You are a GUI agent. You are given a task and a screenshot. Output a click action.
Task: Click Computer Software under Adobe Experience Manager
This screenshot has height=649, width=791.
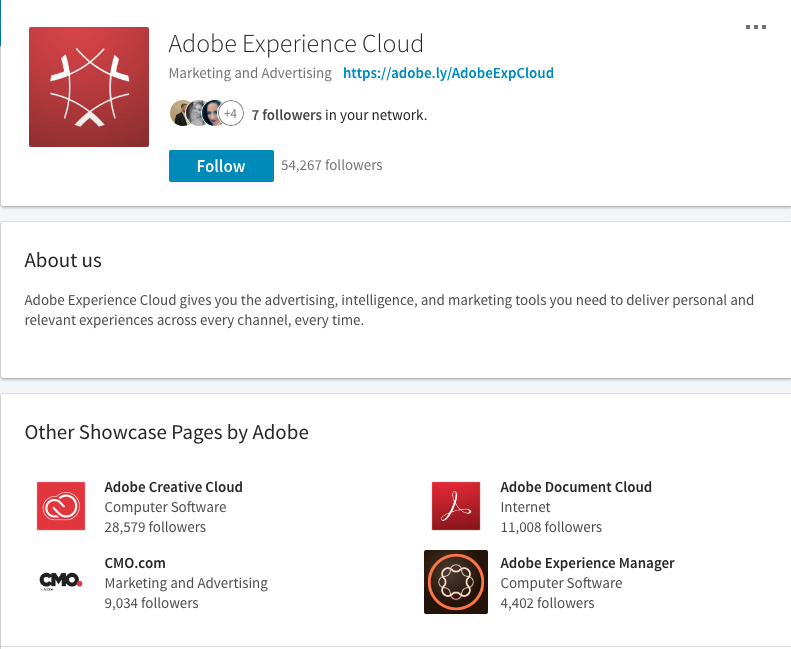(x=561, y=583)
